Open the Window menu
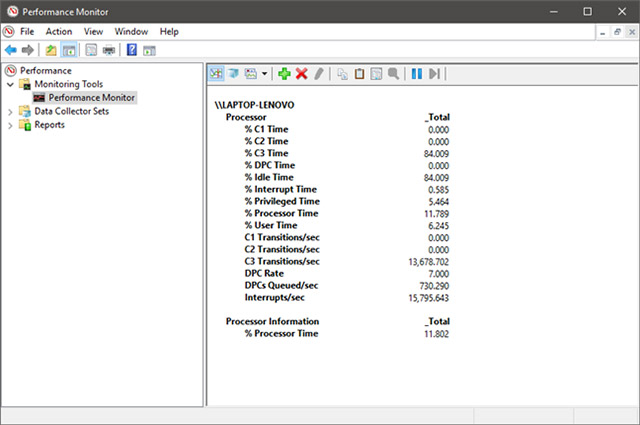 [131, 31]
